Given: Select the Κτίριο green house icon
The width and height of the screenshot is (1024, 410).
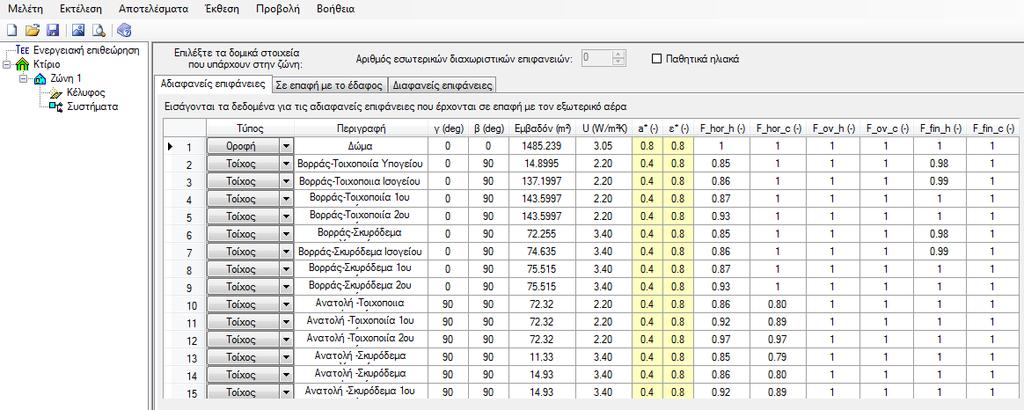Looking at the screenshot, I should point(23,65).
